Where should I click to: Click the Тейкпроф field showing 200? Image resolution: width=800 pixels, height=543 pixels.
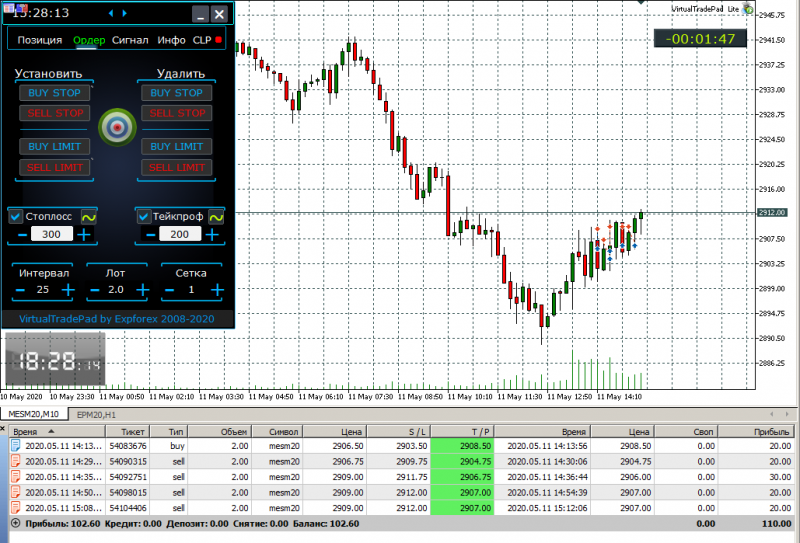click(x=180, y=234)
